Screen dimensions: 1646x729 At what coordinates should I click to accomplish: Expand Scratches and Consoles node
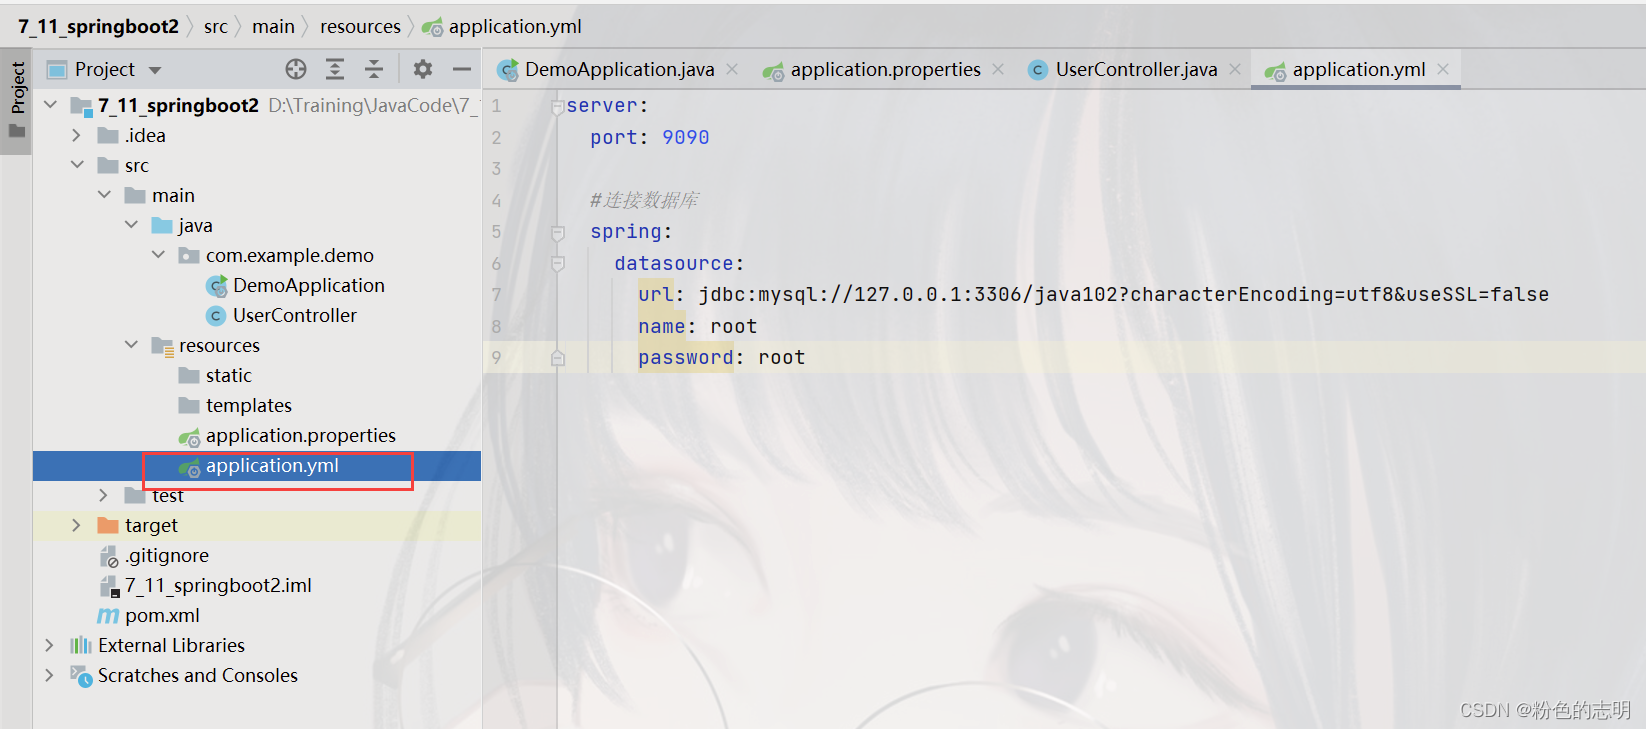[x=50, y=675]
